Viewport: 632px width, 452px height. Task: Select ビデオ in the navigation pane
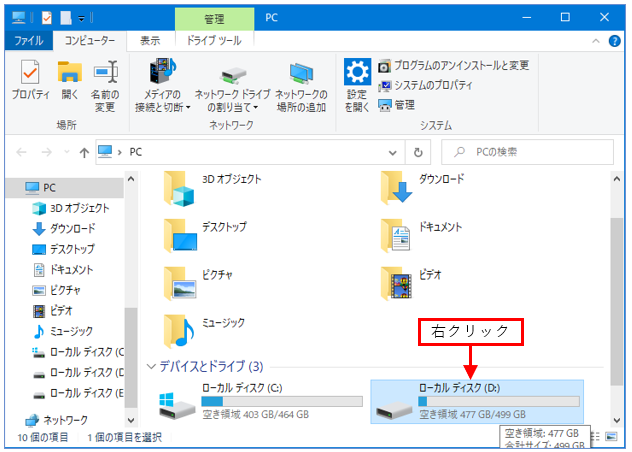[52, 311]
